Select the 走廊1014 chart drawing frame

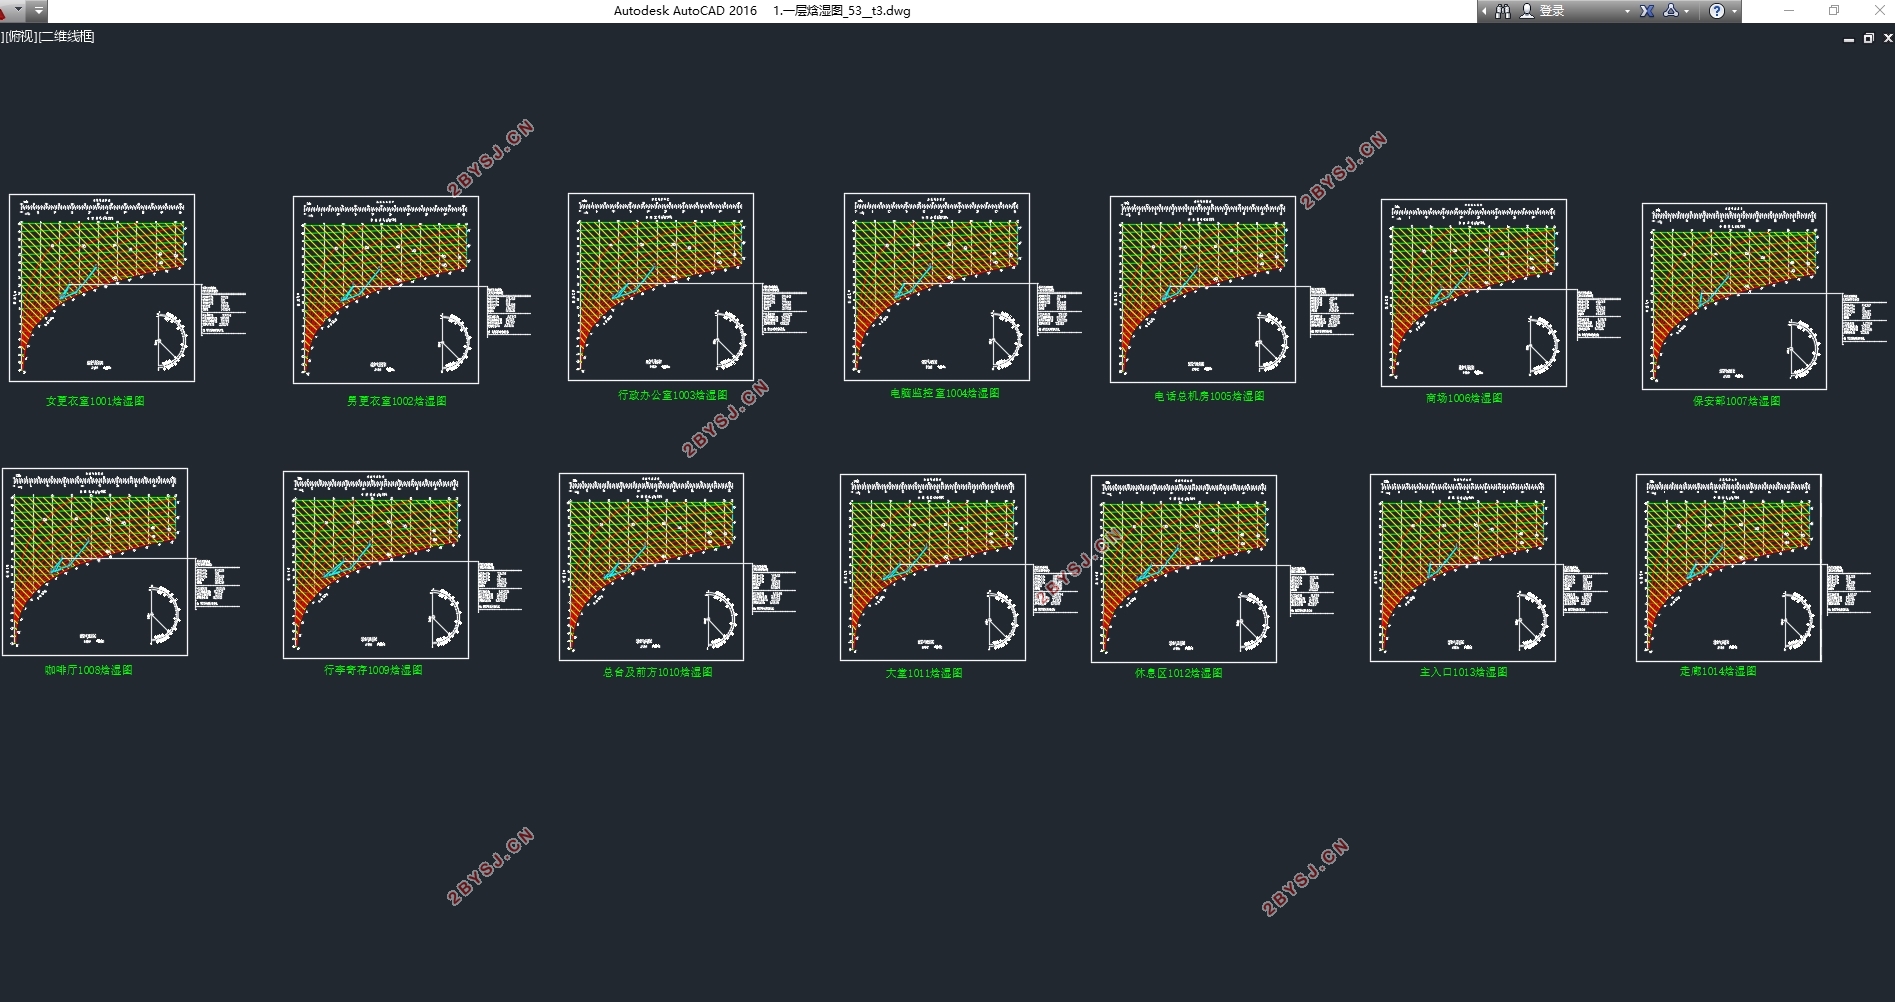[x=1729, y=568]
